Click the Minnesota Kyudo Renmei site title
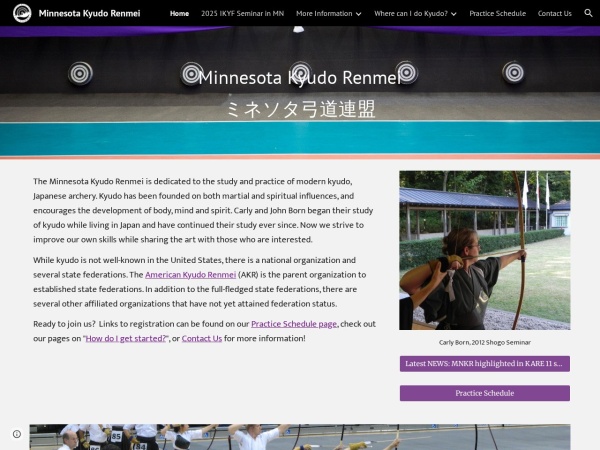 (x=90, y=13)
